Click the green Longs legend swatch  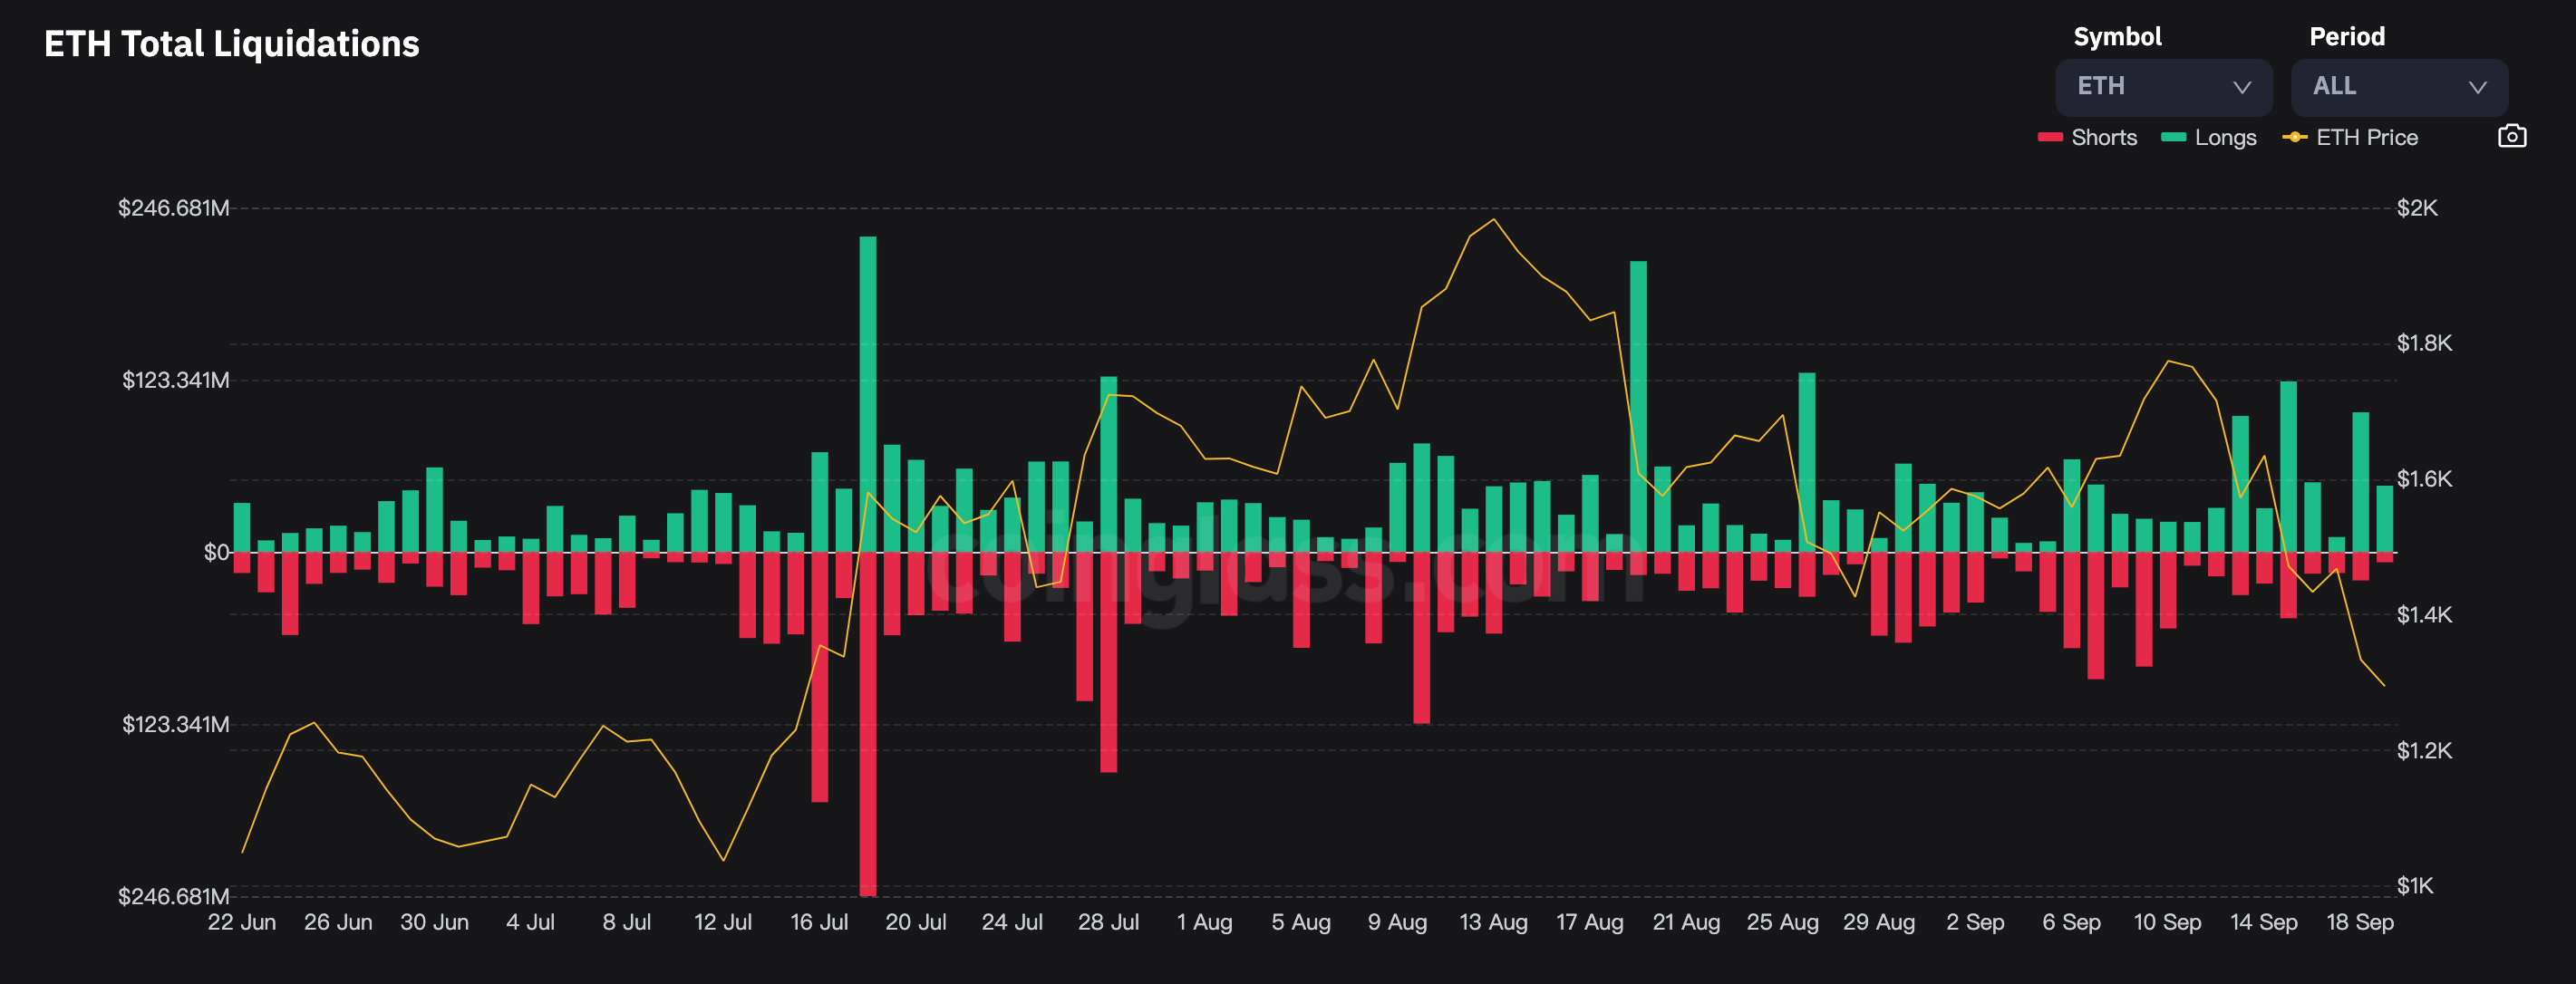[x=2173, y=137]
